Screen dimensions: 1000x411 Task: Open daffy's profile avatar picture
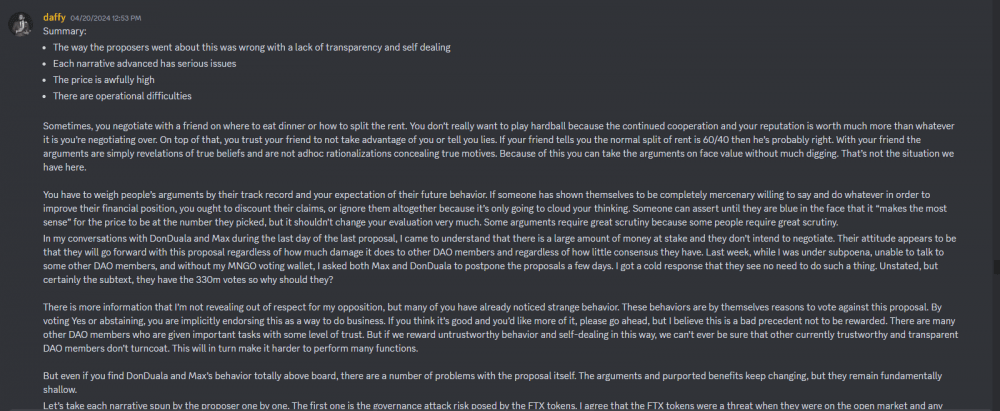(x=20, y=24)
